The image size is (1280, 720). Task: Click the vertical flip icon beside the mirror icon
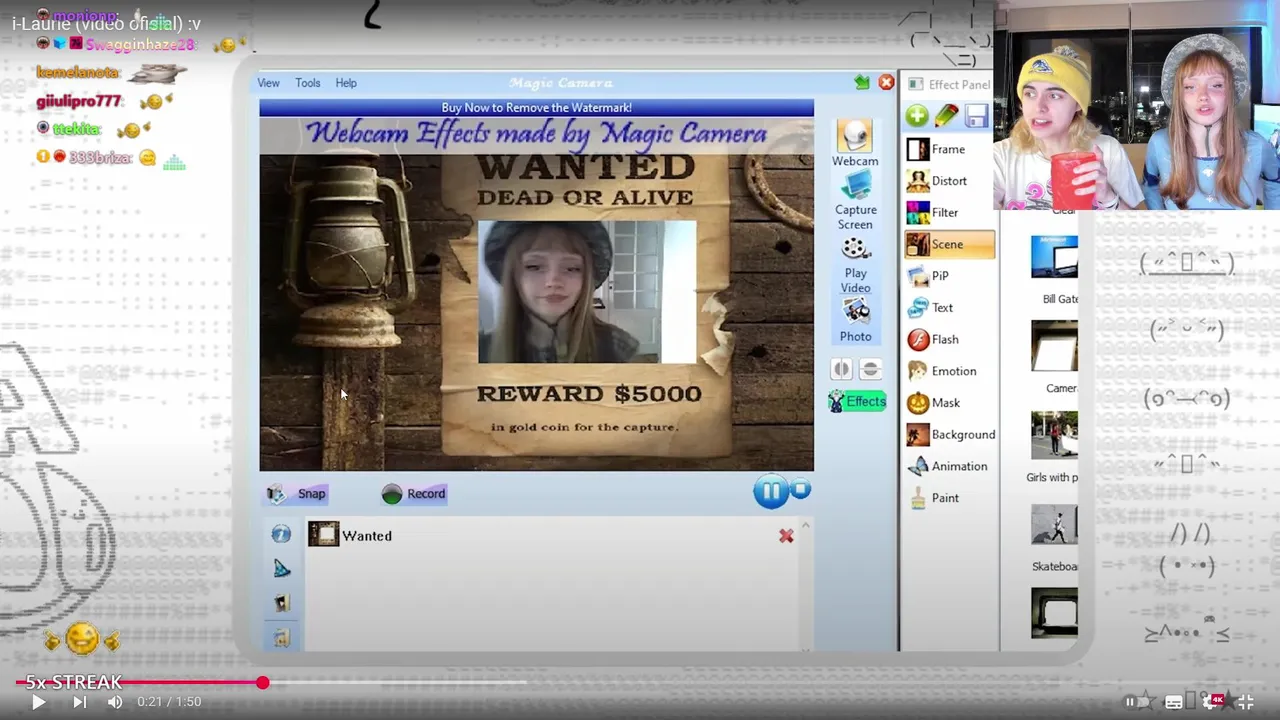click(x=870, y=370)
